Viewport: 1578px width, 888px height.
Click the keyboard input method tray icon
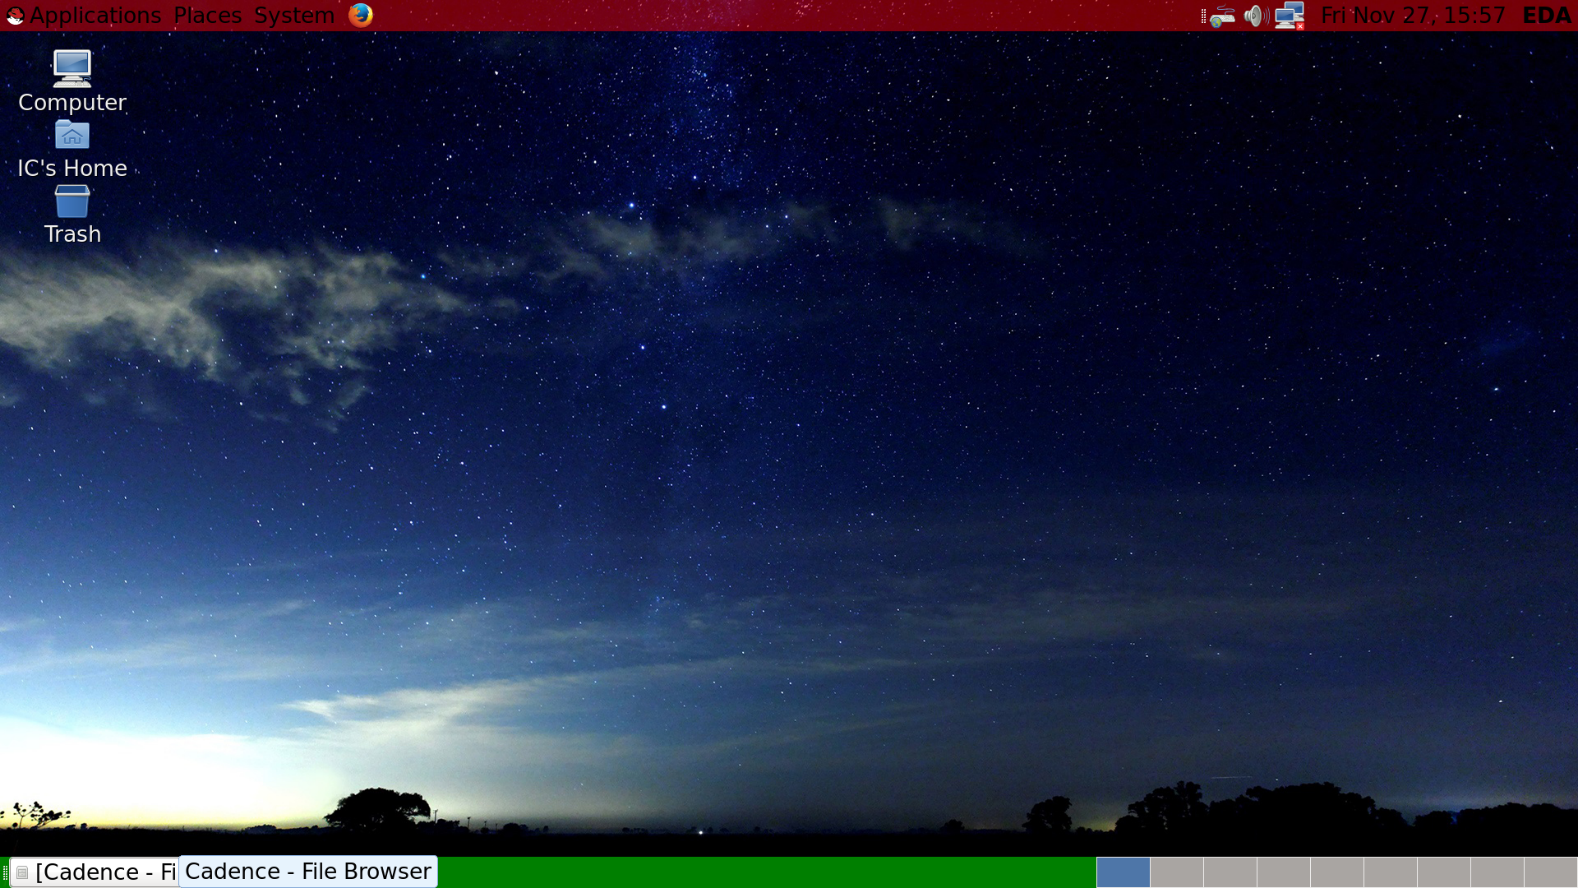click(x=1222, y=16)
